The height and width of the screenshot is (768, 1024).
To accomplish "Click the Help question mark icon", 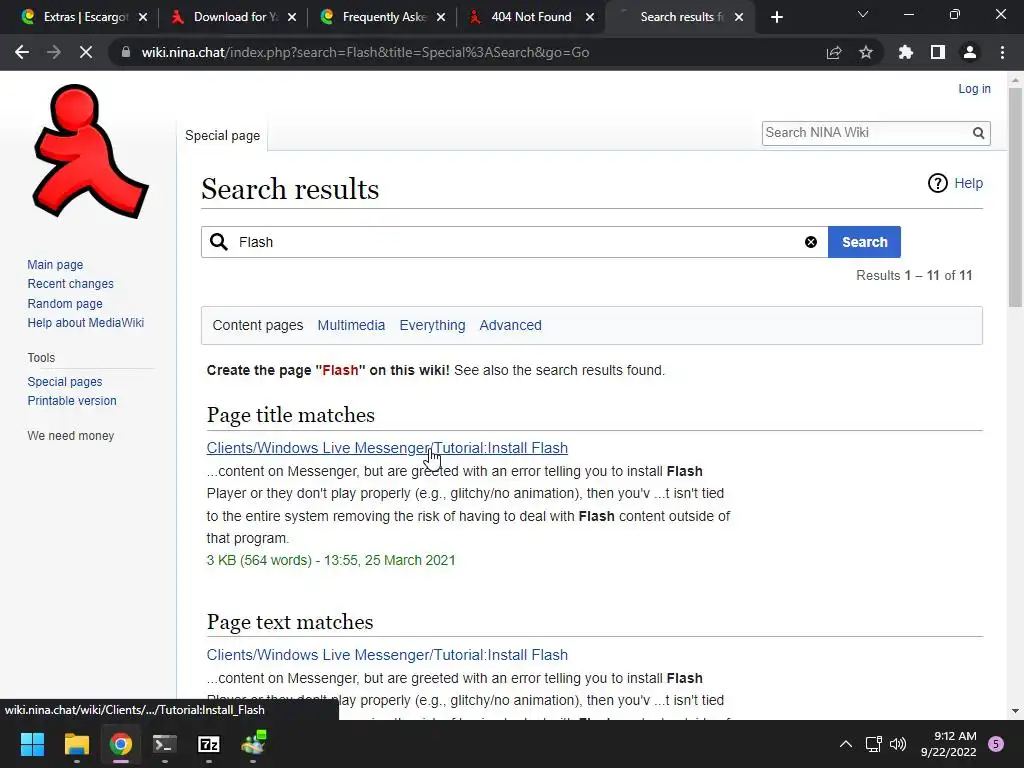I will [937, 184].
